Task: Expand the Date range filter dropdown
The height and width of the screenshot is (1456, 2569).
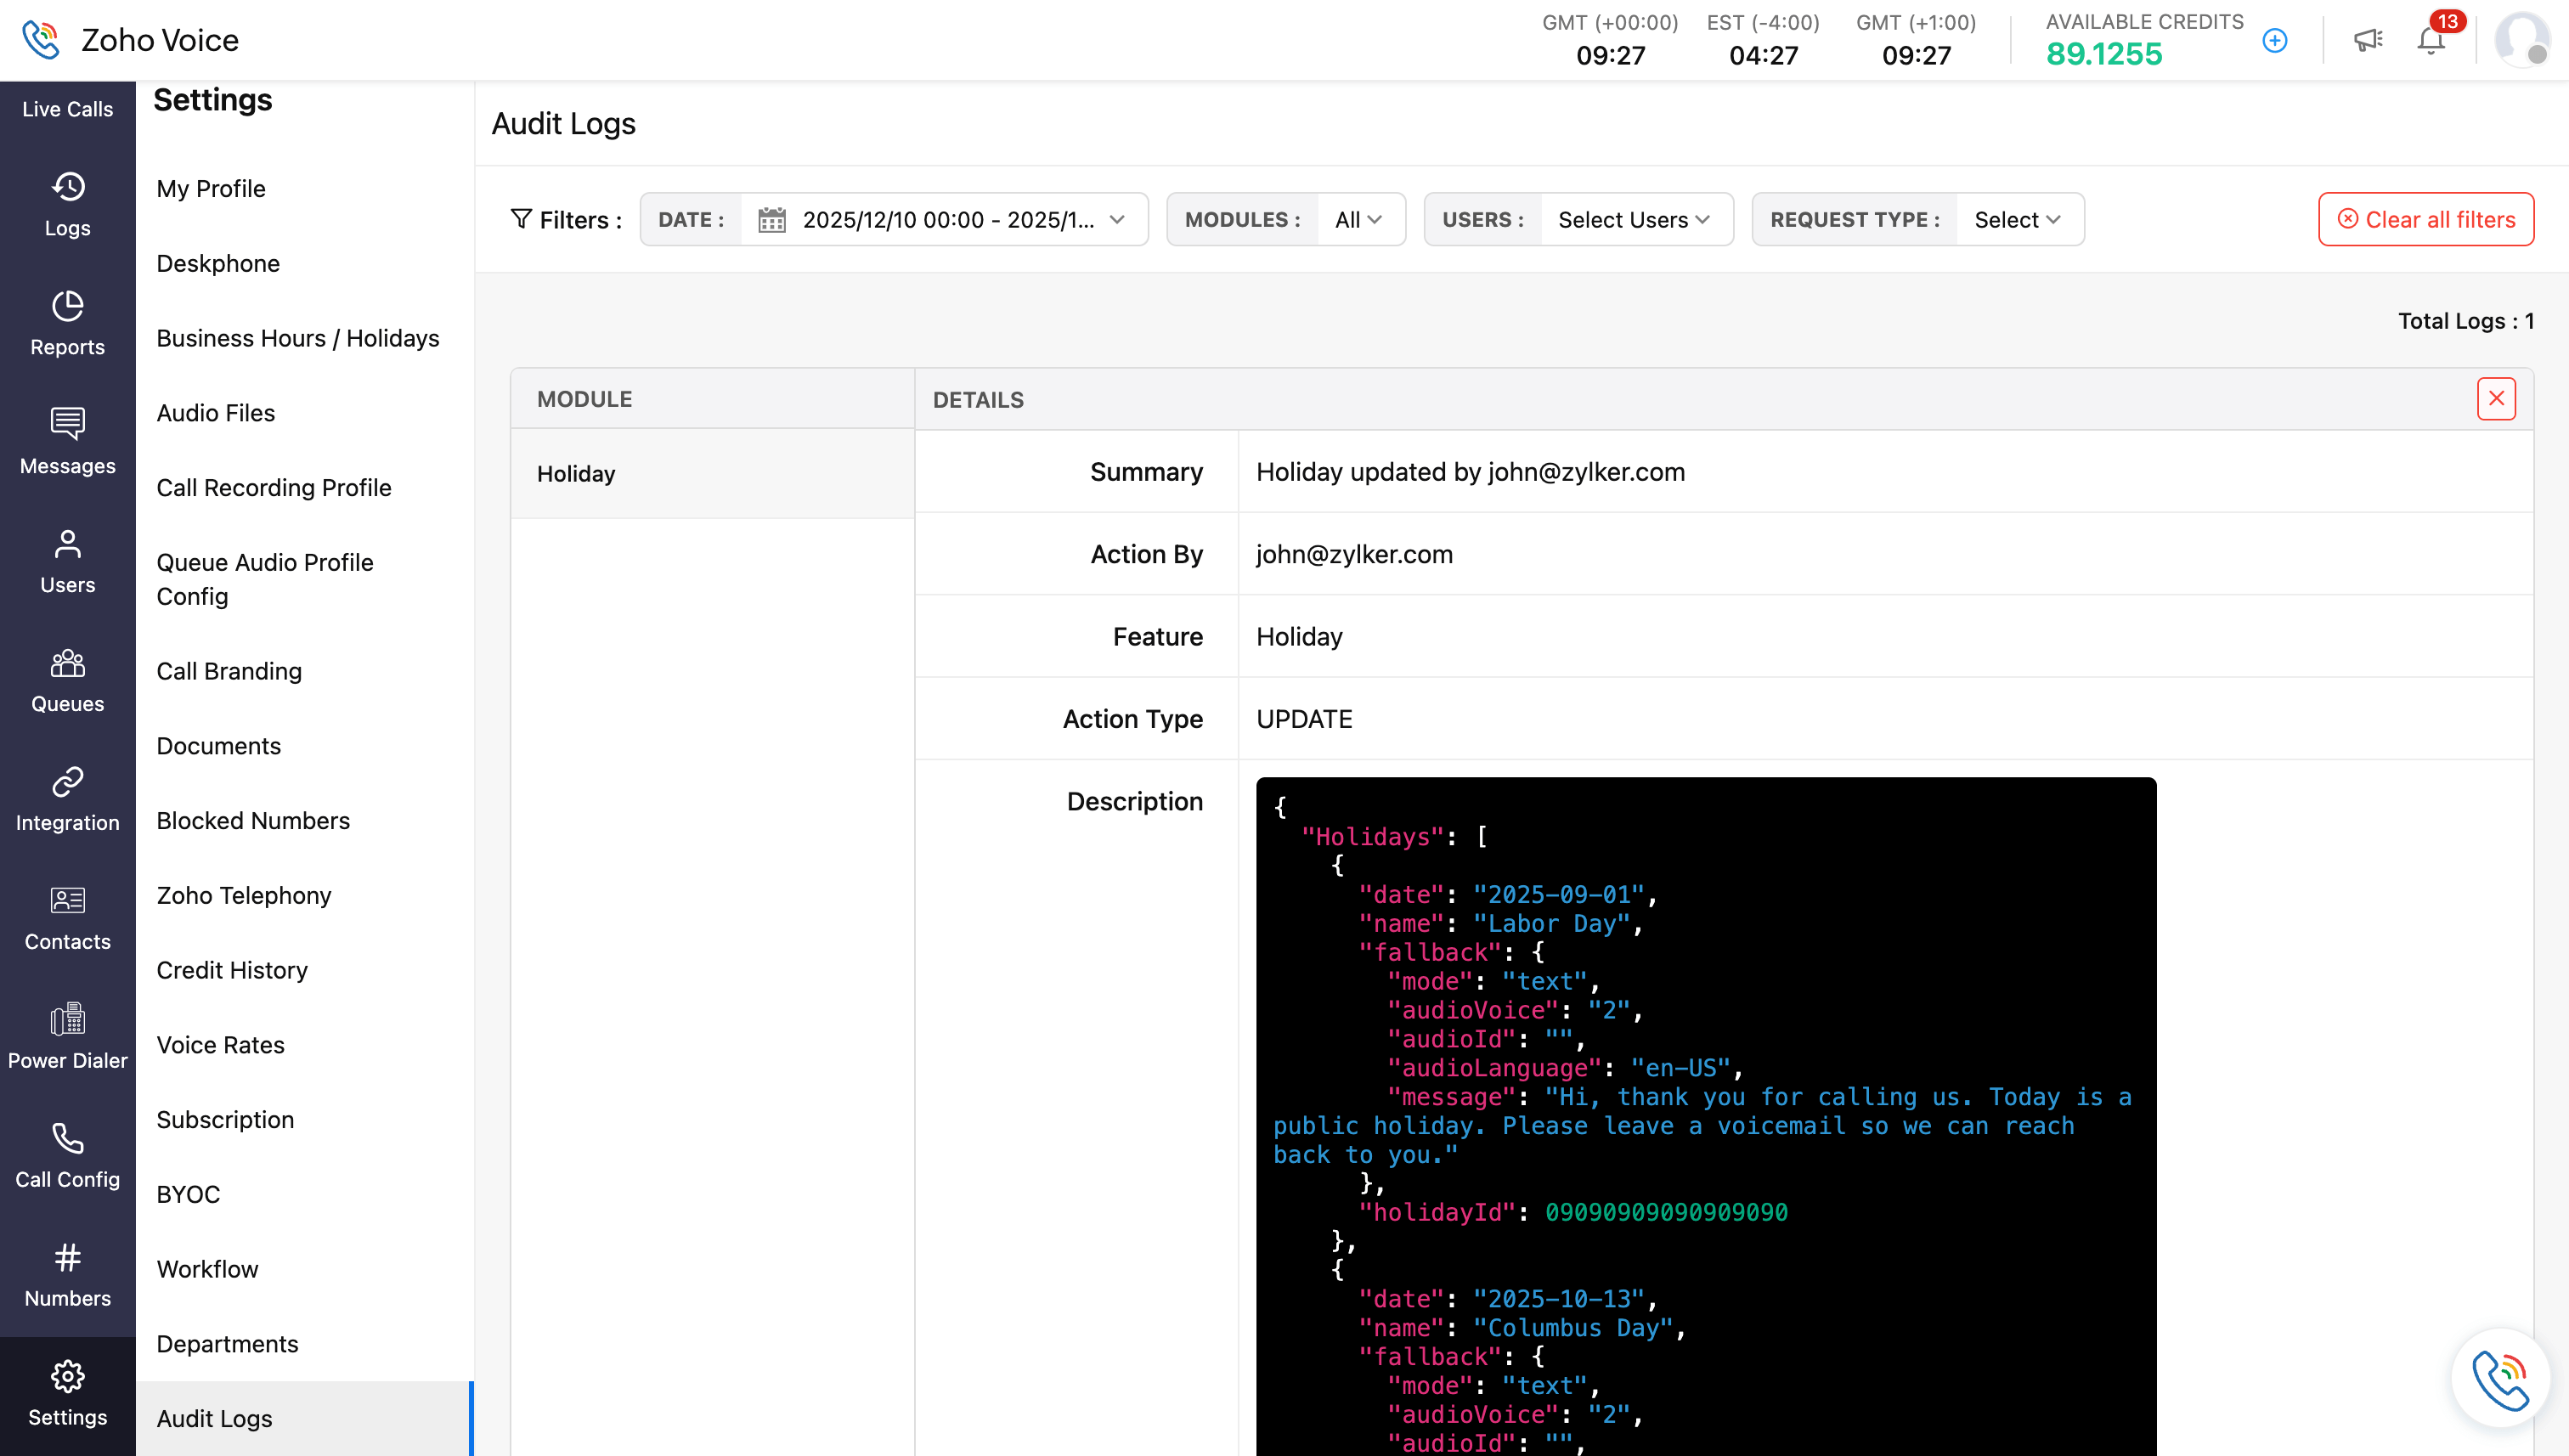Action: point(946,219)
